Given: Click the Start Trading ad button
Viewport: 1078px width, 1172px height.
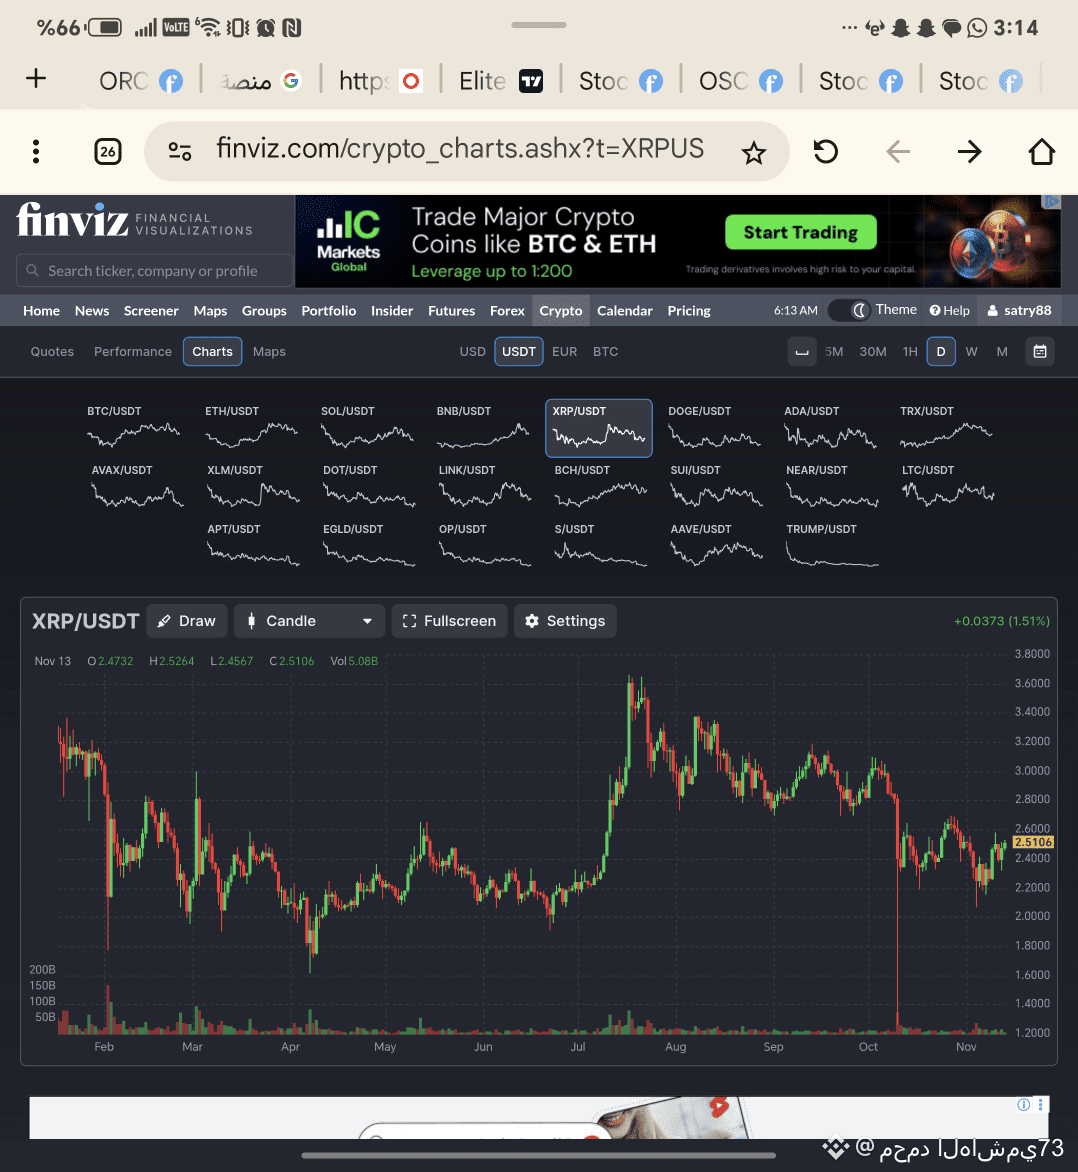Looking at the screenshot, I should tap(801, 232).
